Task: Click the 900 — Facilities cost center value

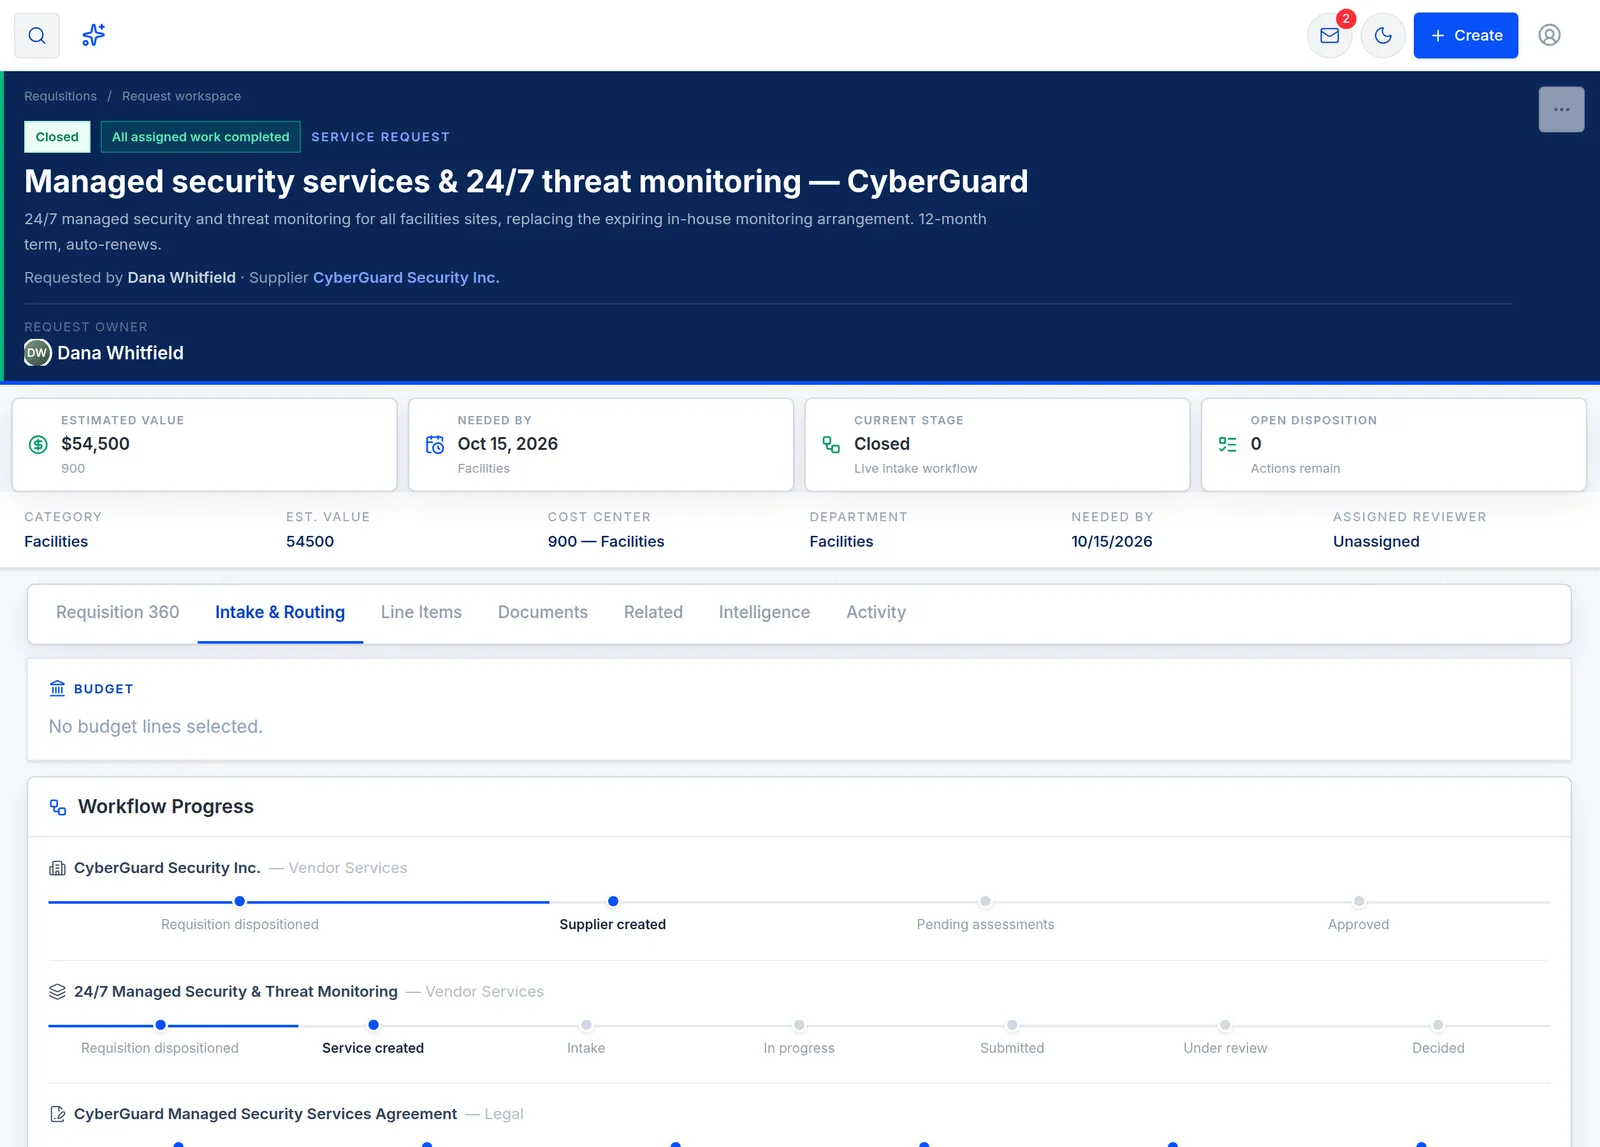Action: (606, 542)
